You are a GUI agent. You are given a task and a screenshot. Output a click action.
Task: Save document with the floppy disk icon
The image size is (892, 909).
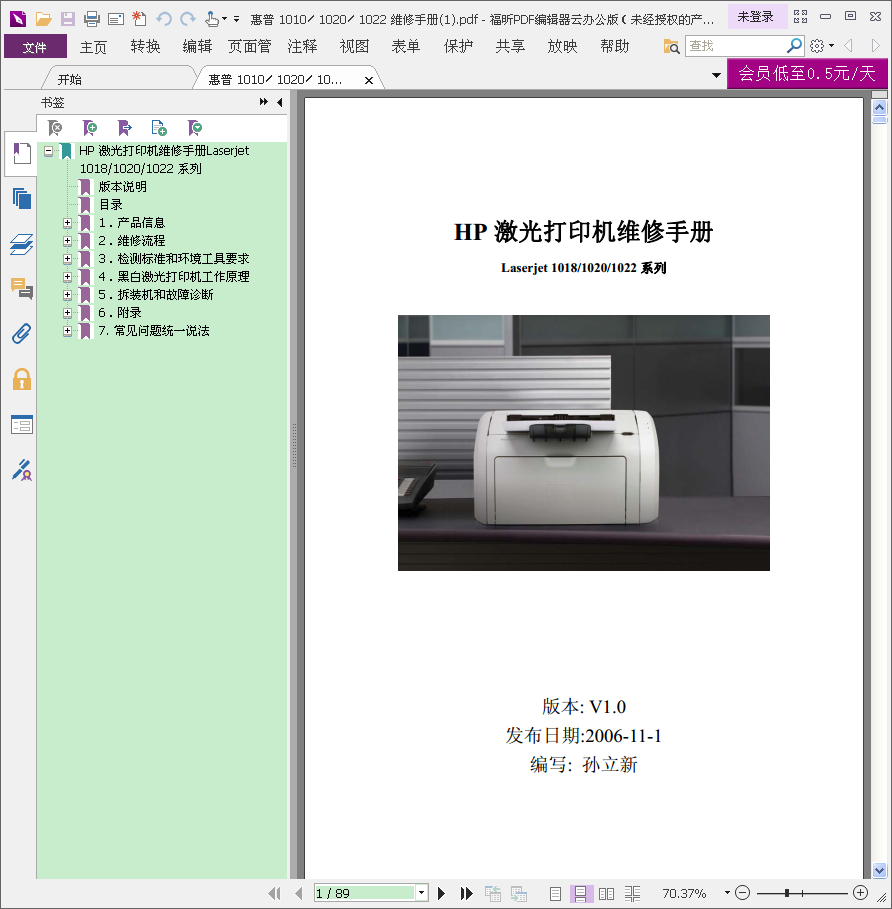[x=68, y=19]
